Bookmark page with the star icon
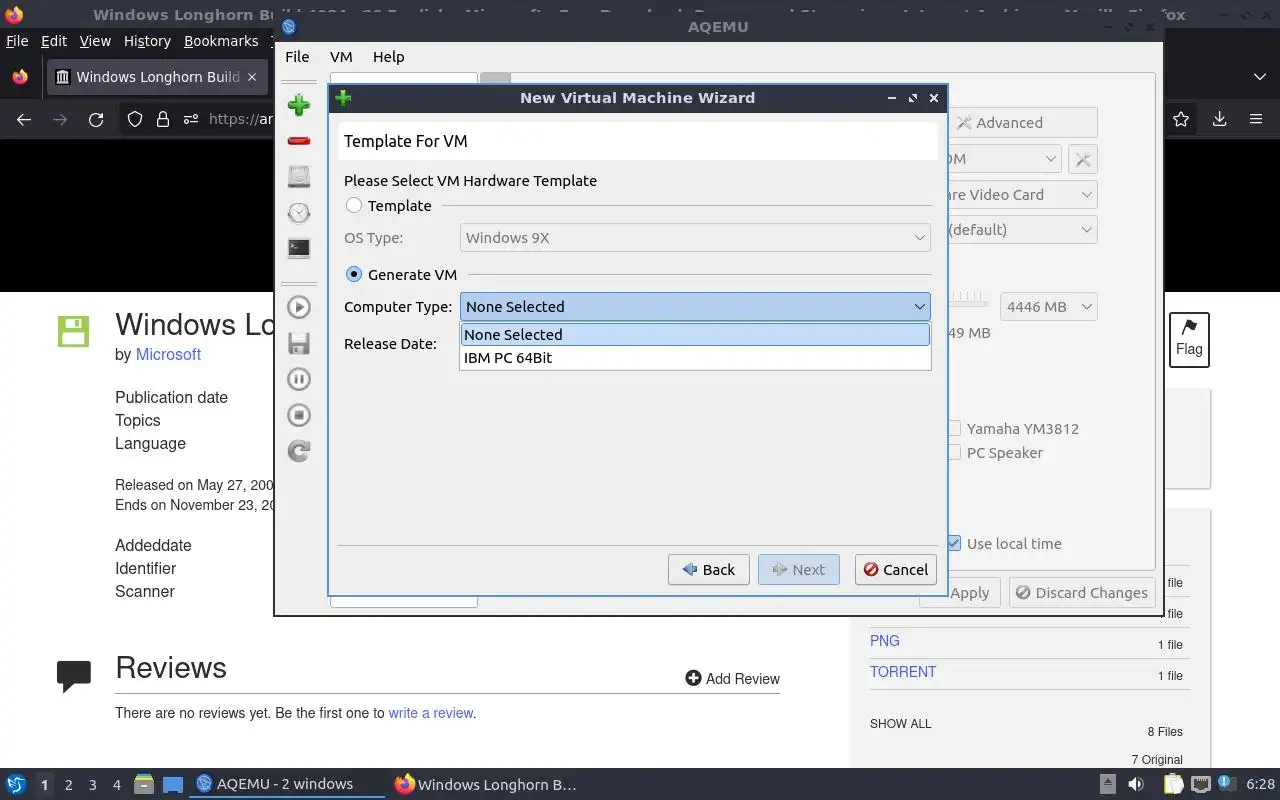The width and height of the screenshot is (1280, 800). click(x=1181, y=119)
